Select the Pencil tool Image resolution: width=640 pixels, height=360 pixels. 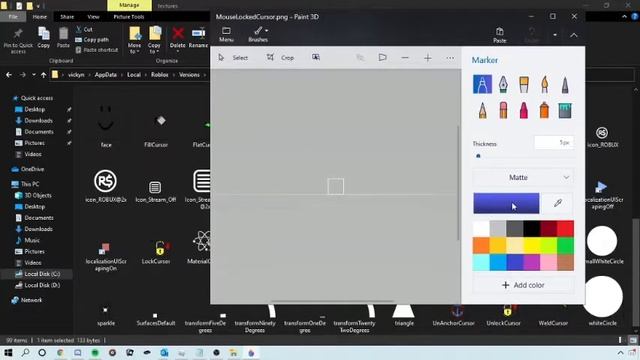point(482,110)
